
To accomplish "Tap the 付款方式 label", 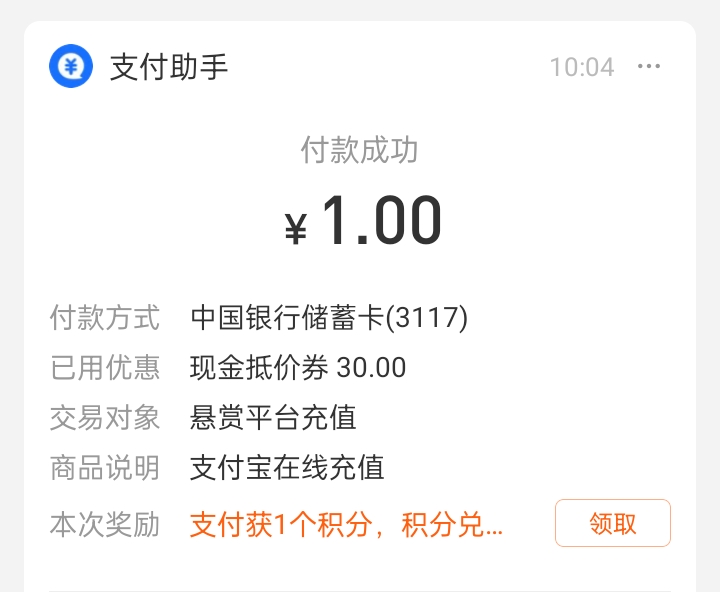I will point(105,317).
